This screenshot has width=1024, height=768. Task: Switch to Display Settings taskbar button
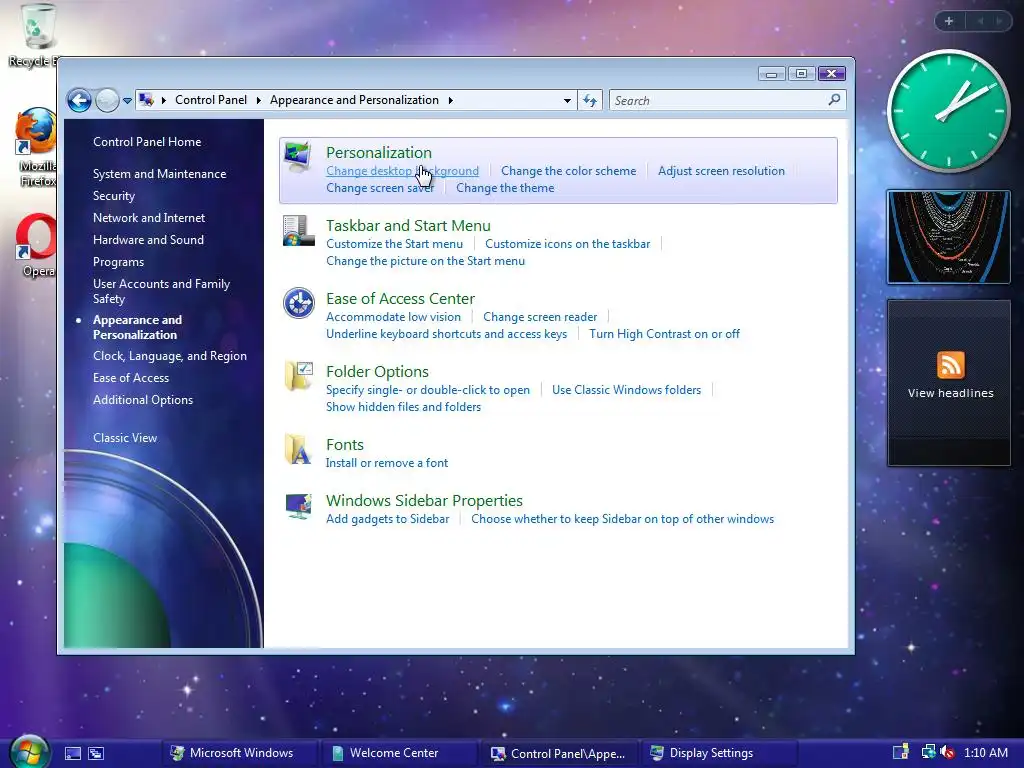tap(719, 754)
